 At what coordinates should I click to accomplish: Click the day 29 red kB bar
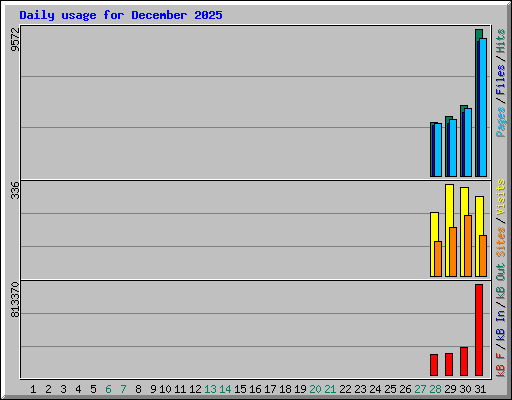click(x=449, y=364)
